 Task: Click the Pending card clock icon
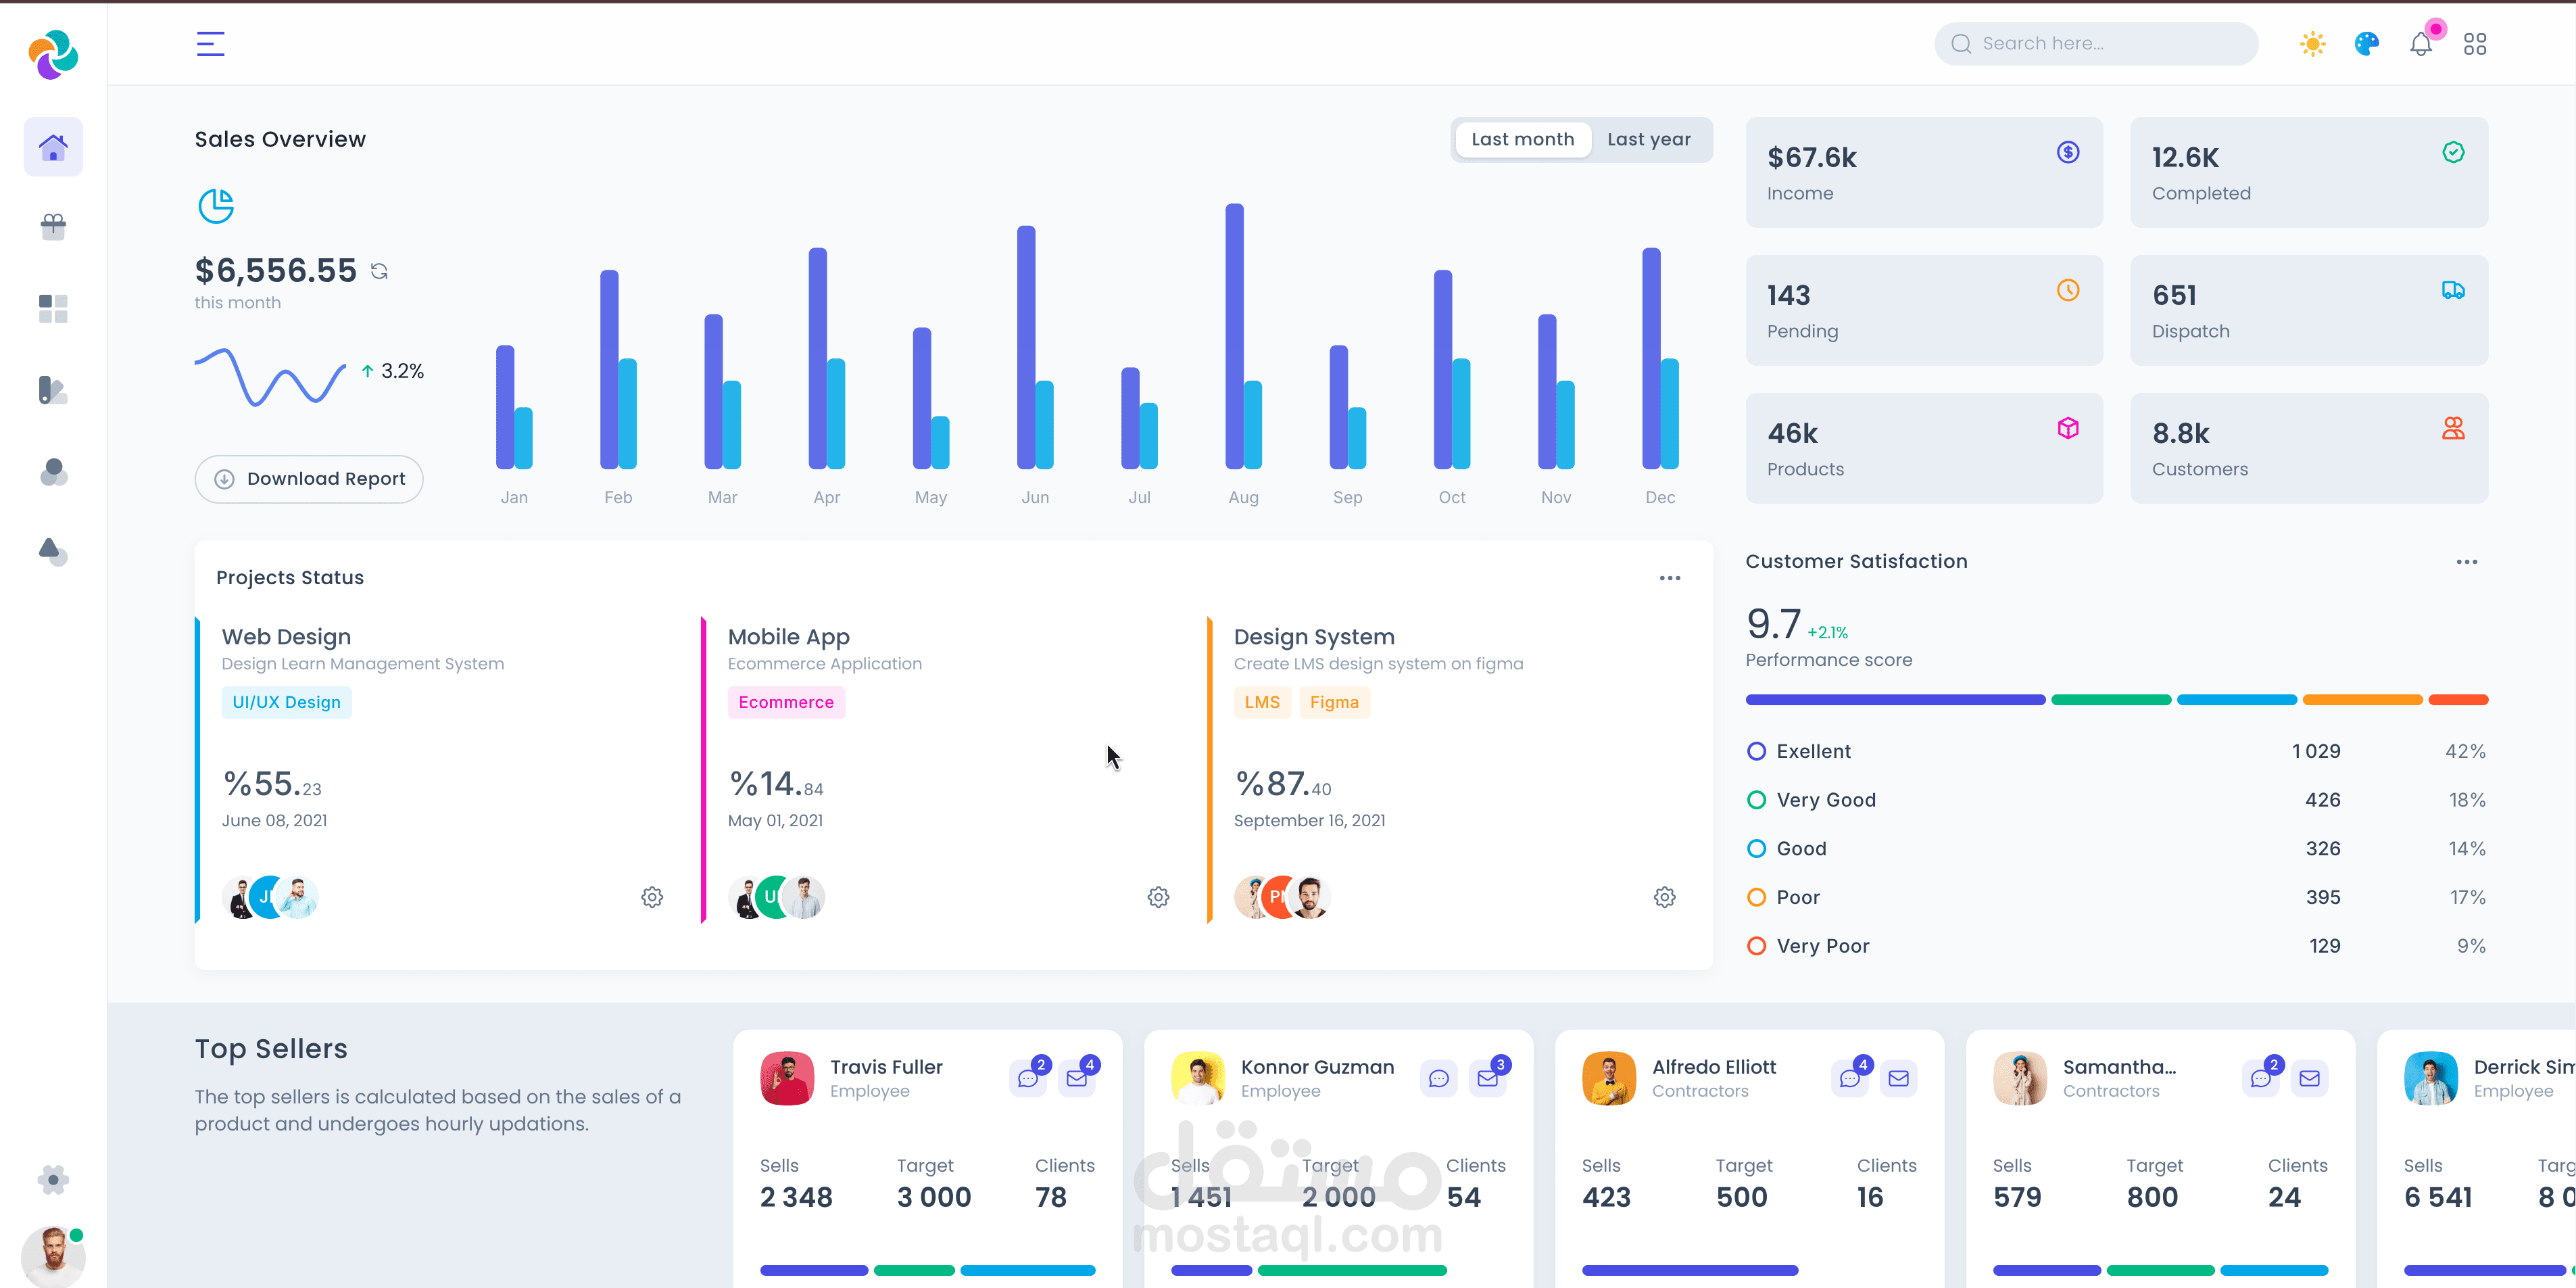2068,290
